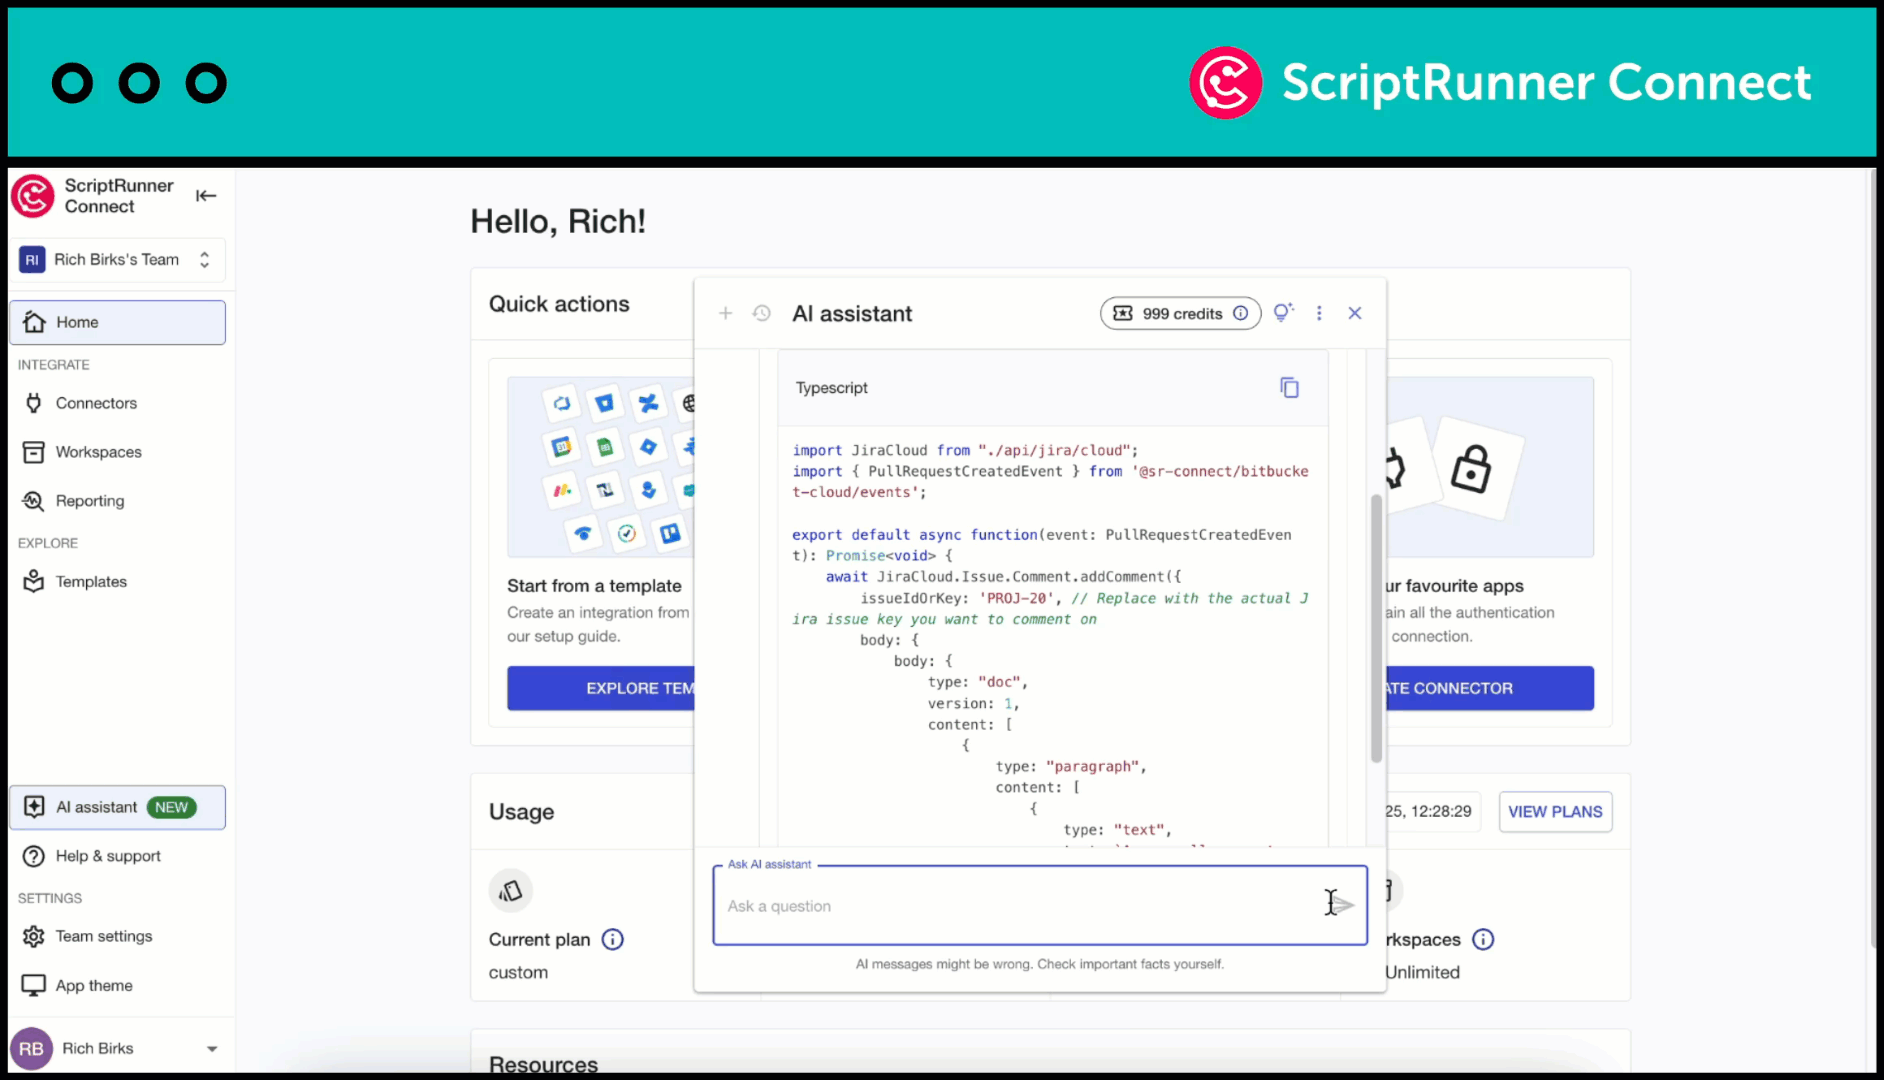Click the AI messages disclaimer text

pyautogui.click(x=1040, y=964)
